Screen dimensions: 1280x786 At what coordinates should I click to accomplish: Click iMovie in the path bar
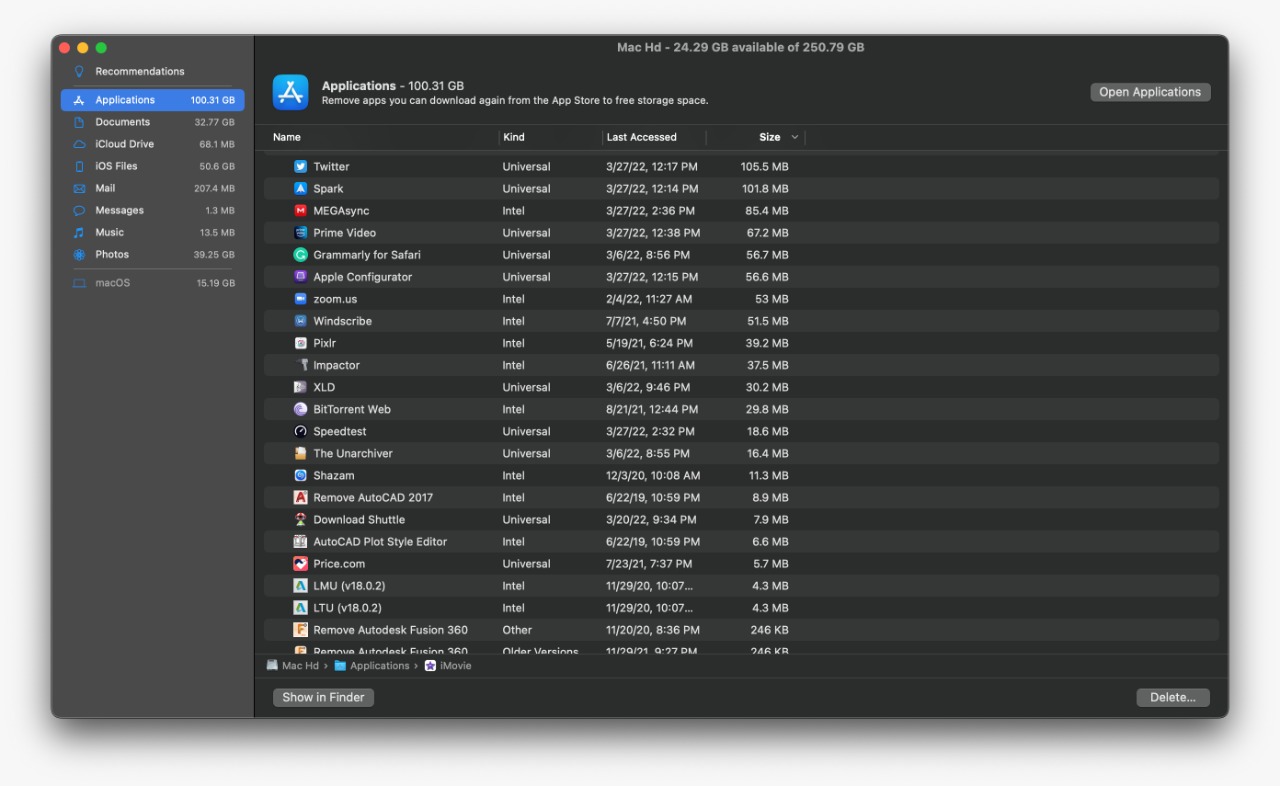tap(447, 666)
